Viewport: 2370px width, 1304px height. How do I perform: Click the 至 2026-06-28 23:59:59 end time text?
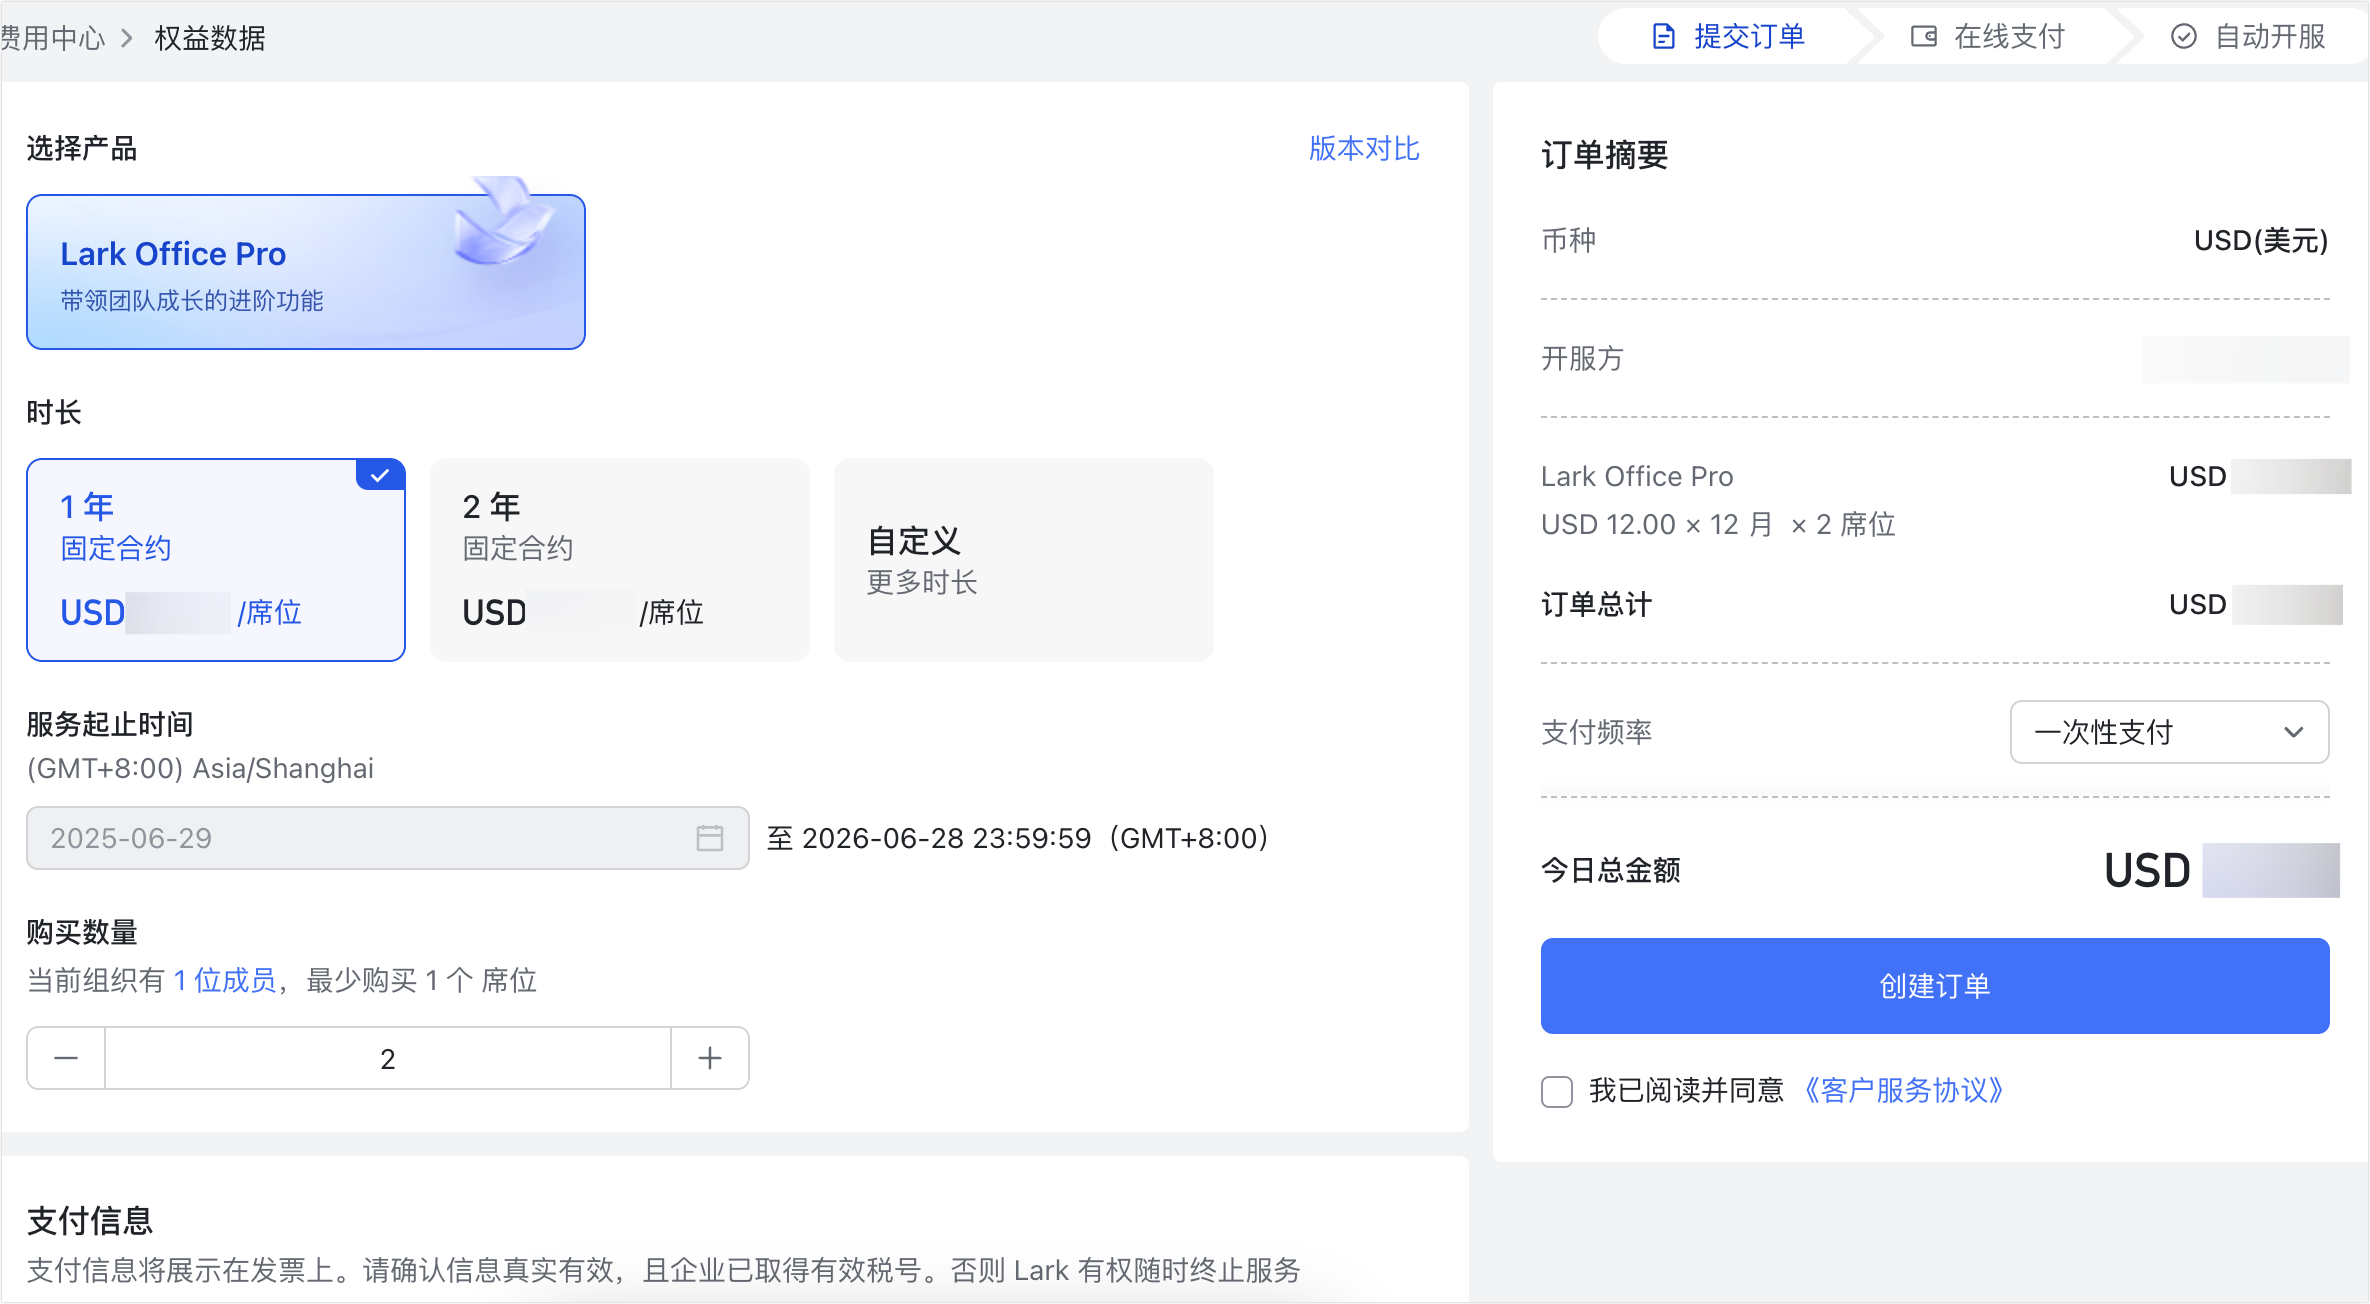point(1018,838)
